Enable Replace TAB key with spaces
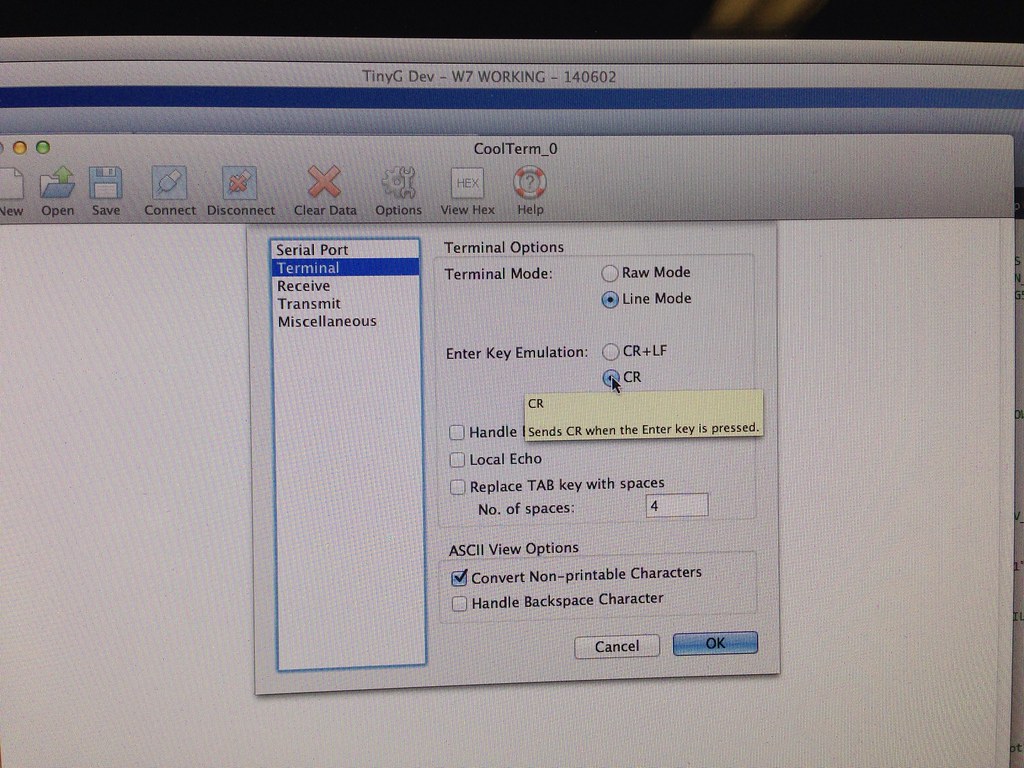The height and width of the screenshot is (768, 1024). (458, 487)
